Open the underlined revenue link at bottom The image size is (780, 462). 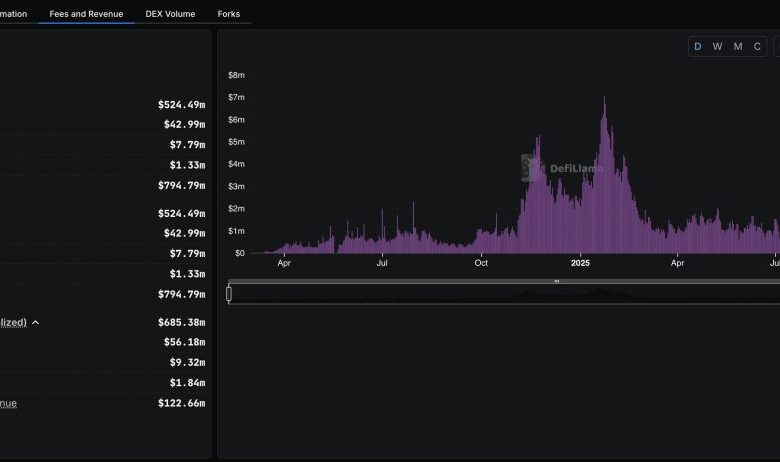(8, 403)
